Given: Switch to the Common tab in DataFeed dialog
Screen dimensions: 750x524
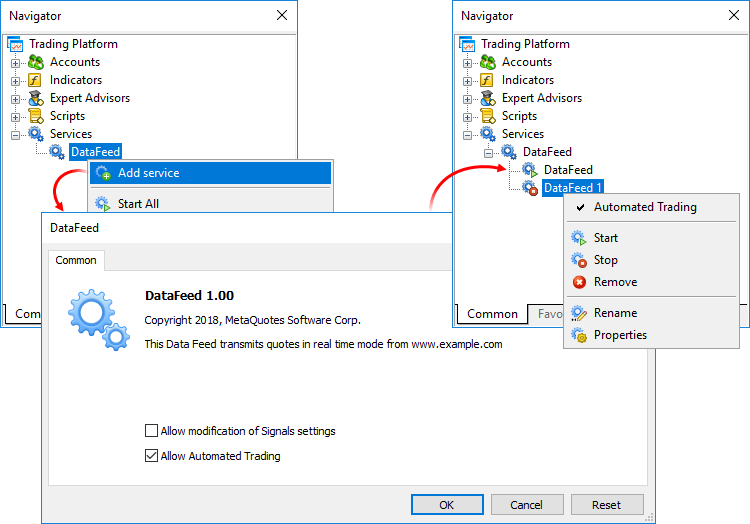Looking at the screenshot, I should click(x=76, y=260).
